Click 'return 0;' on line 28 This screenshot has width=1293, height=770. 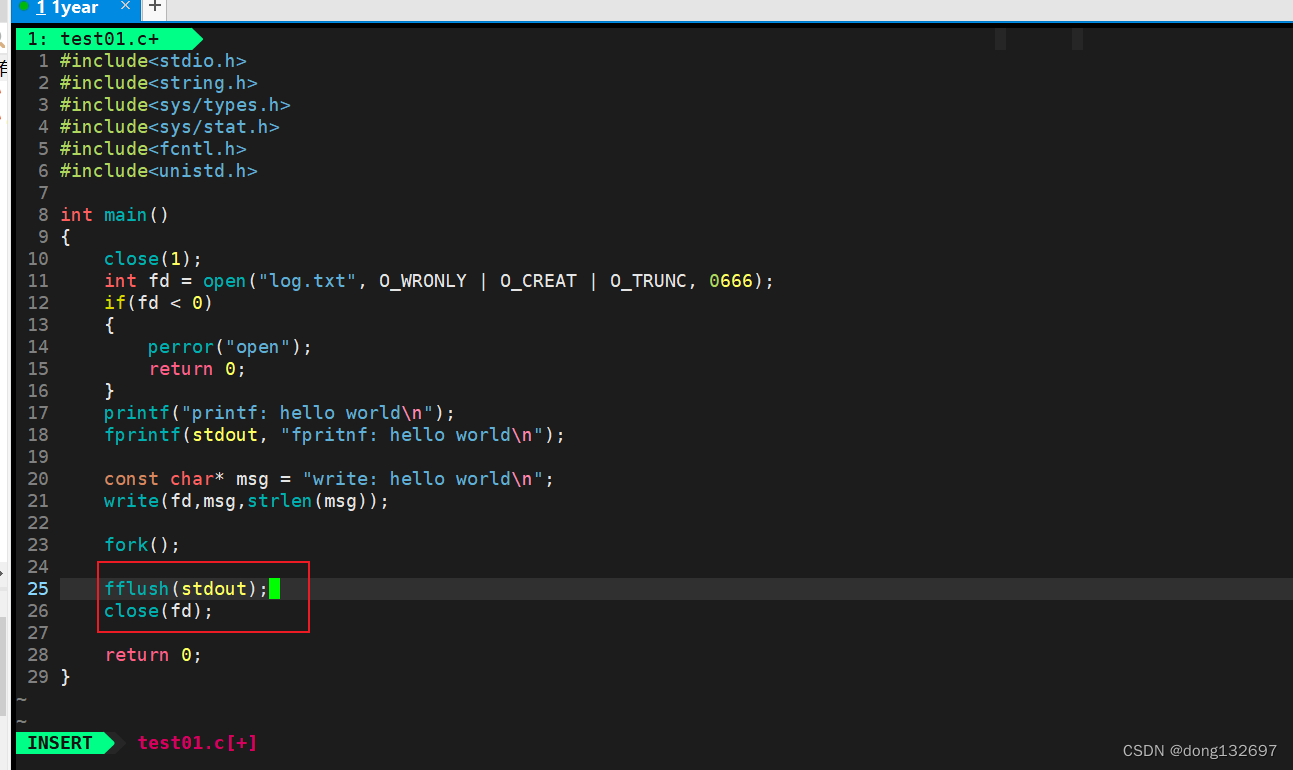(153, 655)
